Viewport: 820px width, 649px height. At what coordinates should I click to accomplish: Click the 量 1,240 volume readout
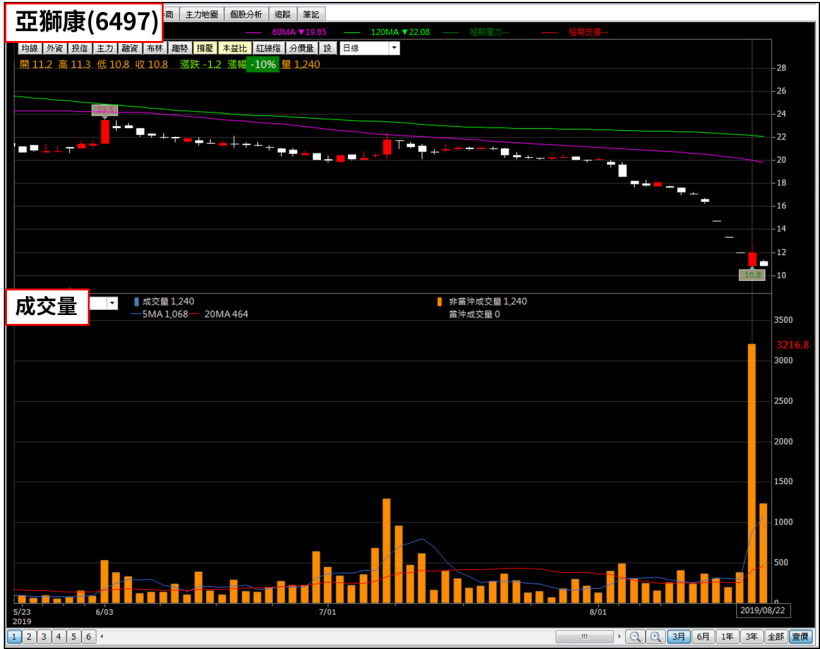pos(301,64)
